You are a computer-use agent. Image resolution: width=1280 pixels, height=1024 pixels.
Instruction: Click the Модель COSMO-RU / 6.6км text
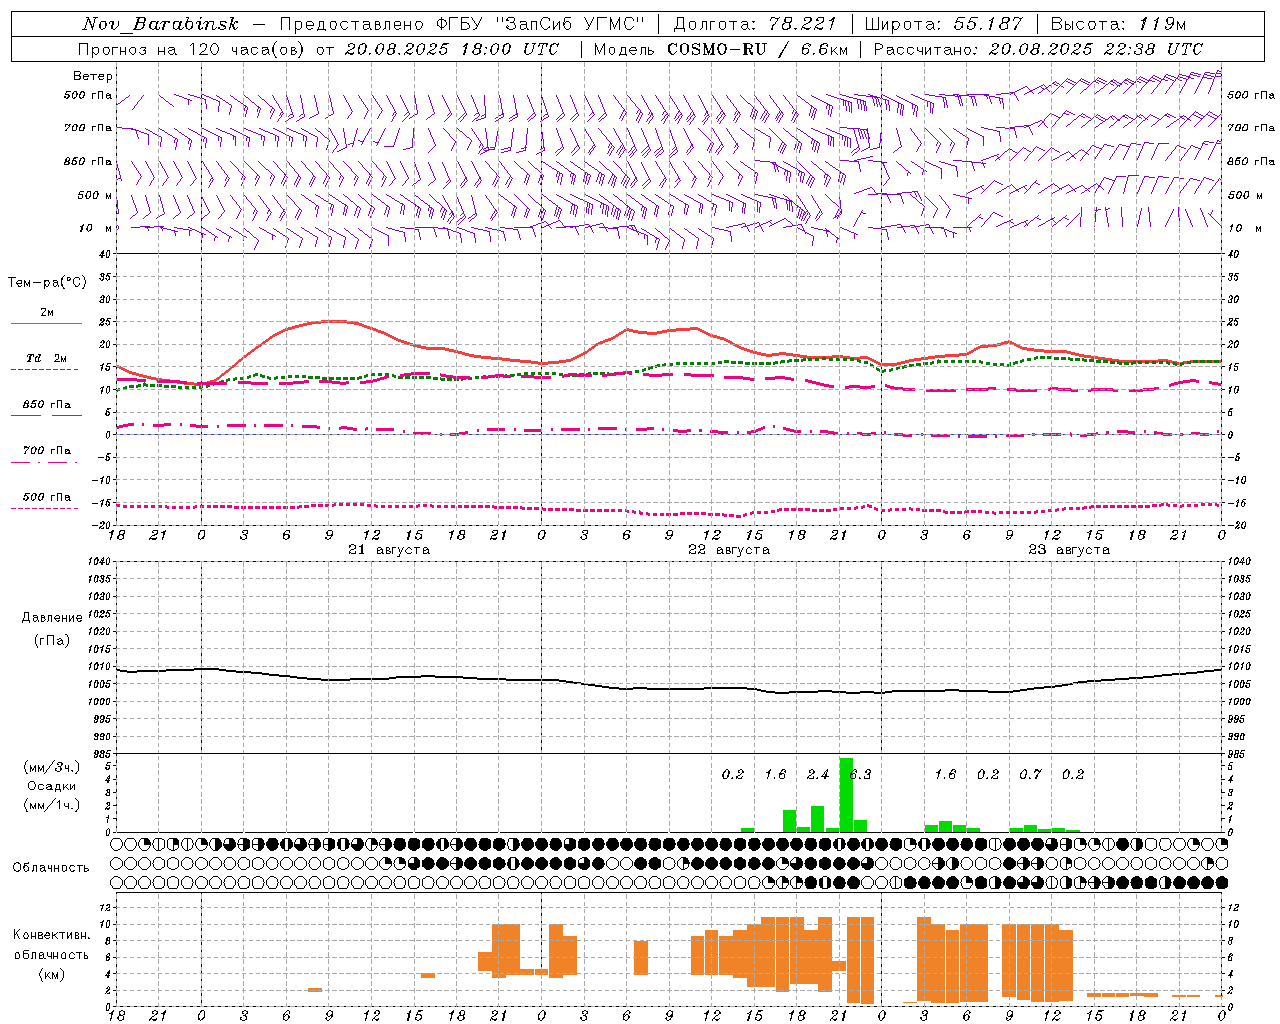(x=721, y=49)
